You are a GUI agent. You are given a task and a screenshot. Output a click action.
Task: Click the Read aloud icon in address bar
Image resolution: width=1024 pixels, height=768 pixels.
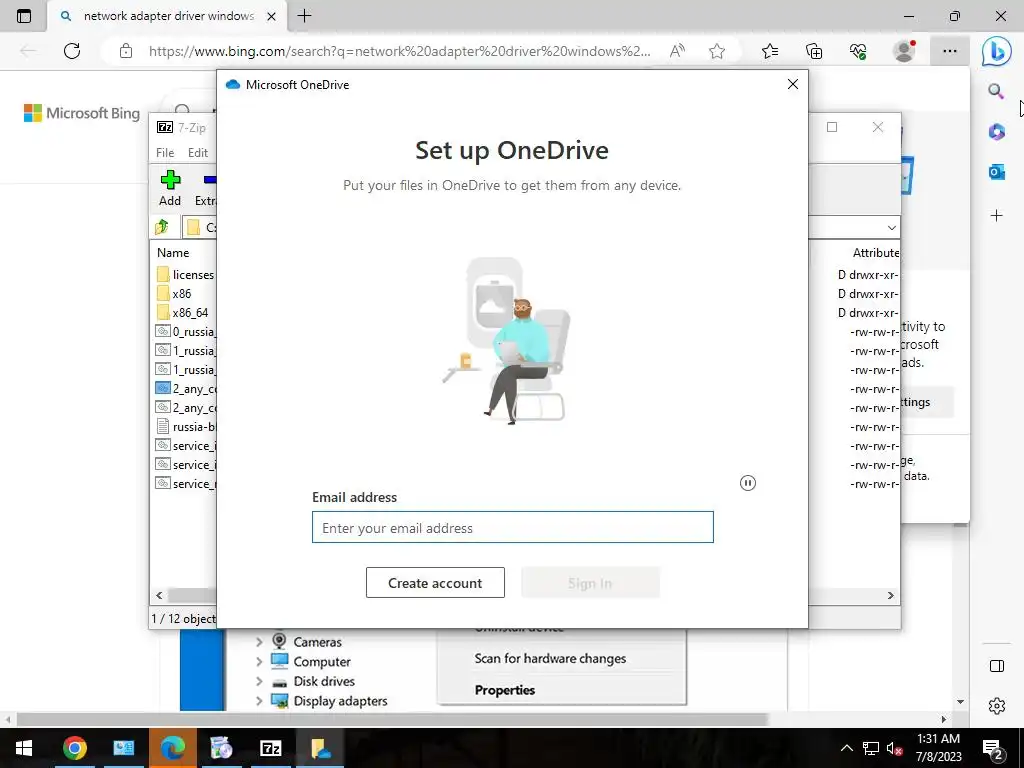click(x=677, y=51)
